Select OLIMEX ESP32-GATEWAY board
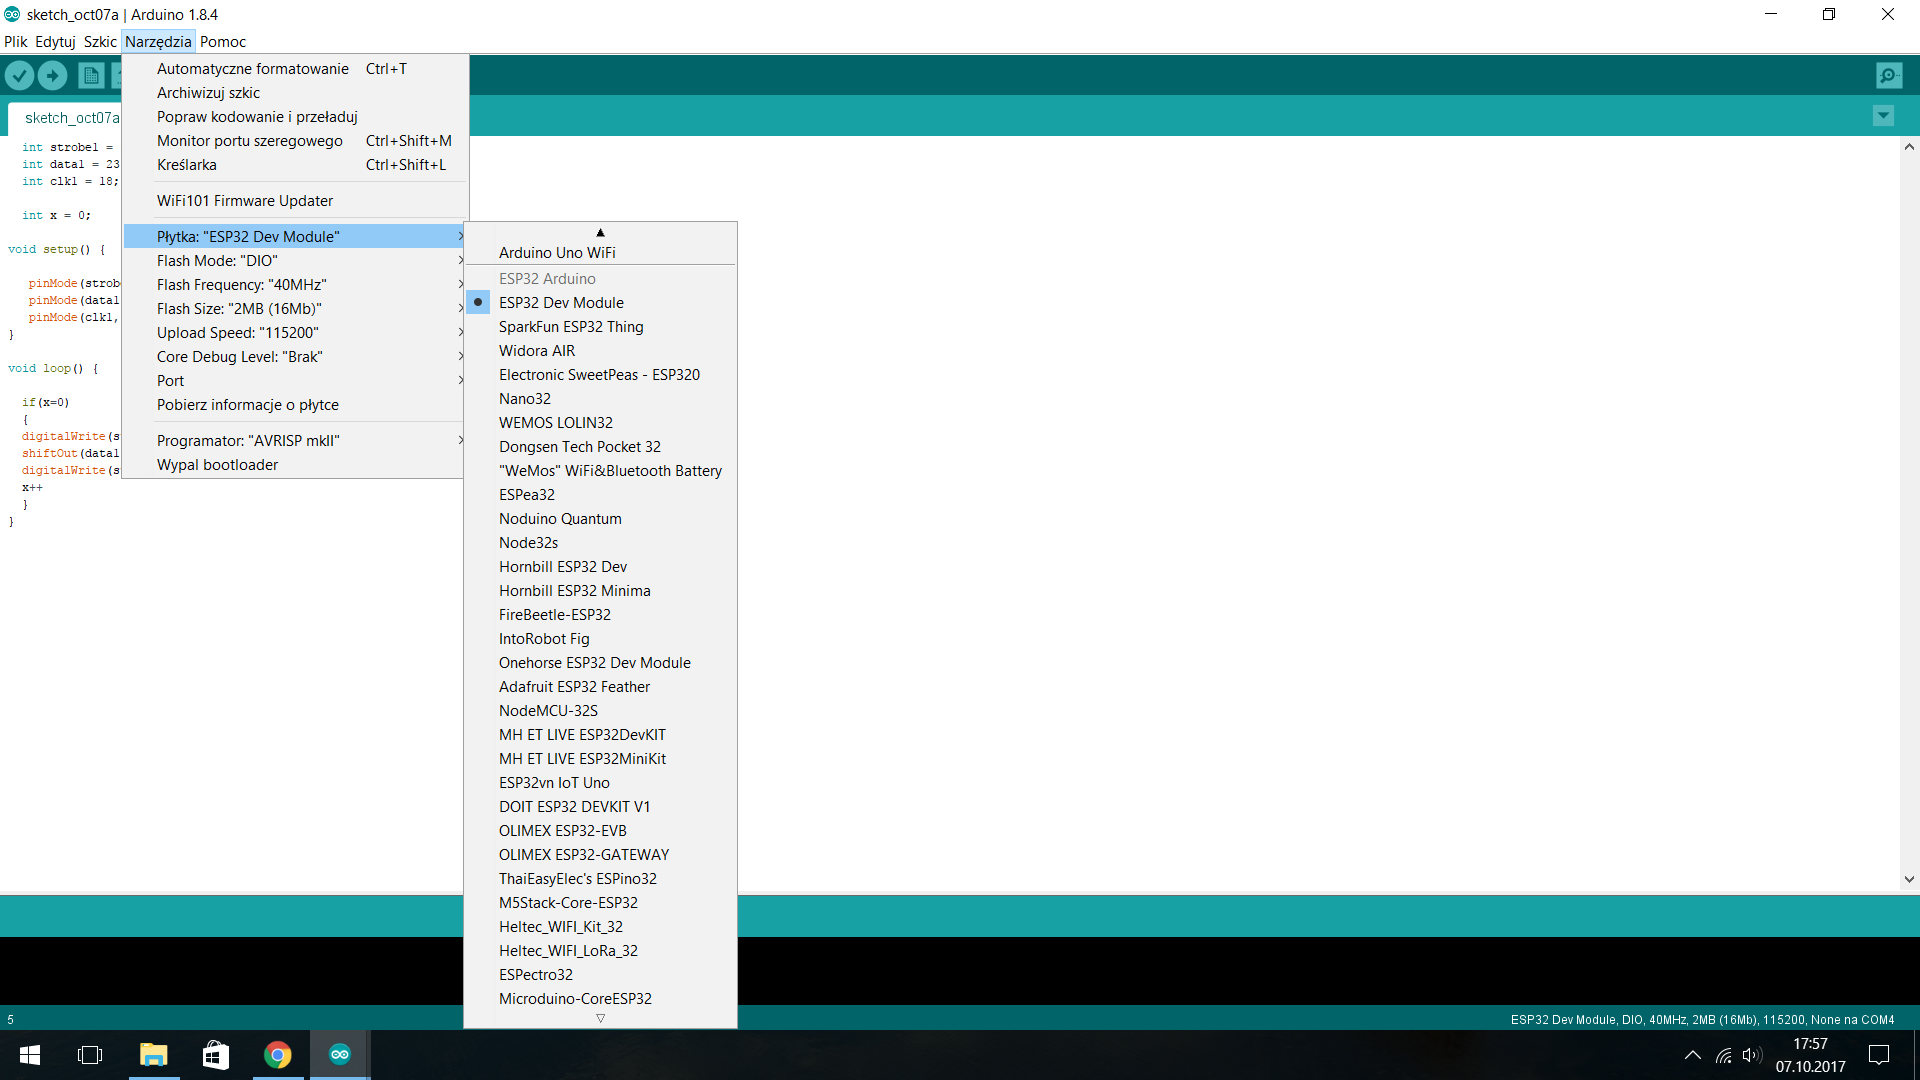 pyautogui.click(x=600, y=854)
